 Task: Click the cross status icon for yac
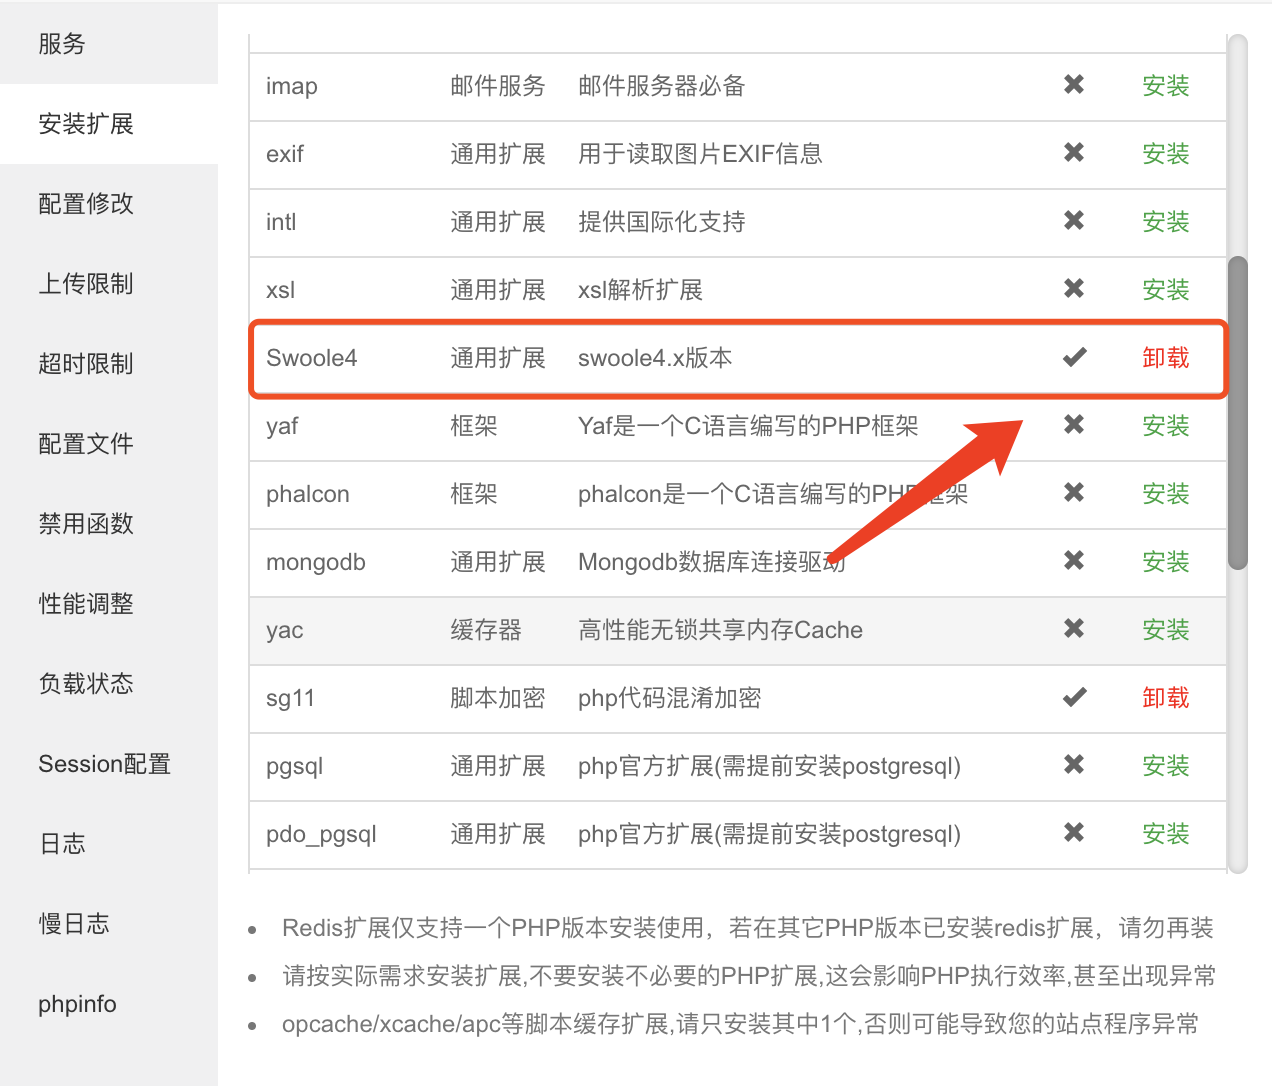point(1074,629)
